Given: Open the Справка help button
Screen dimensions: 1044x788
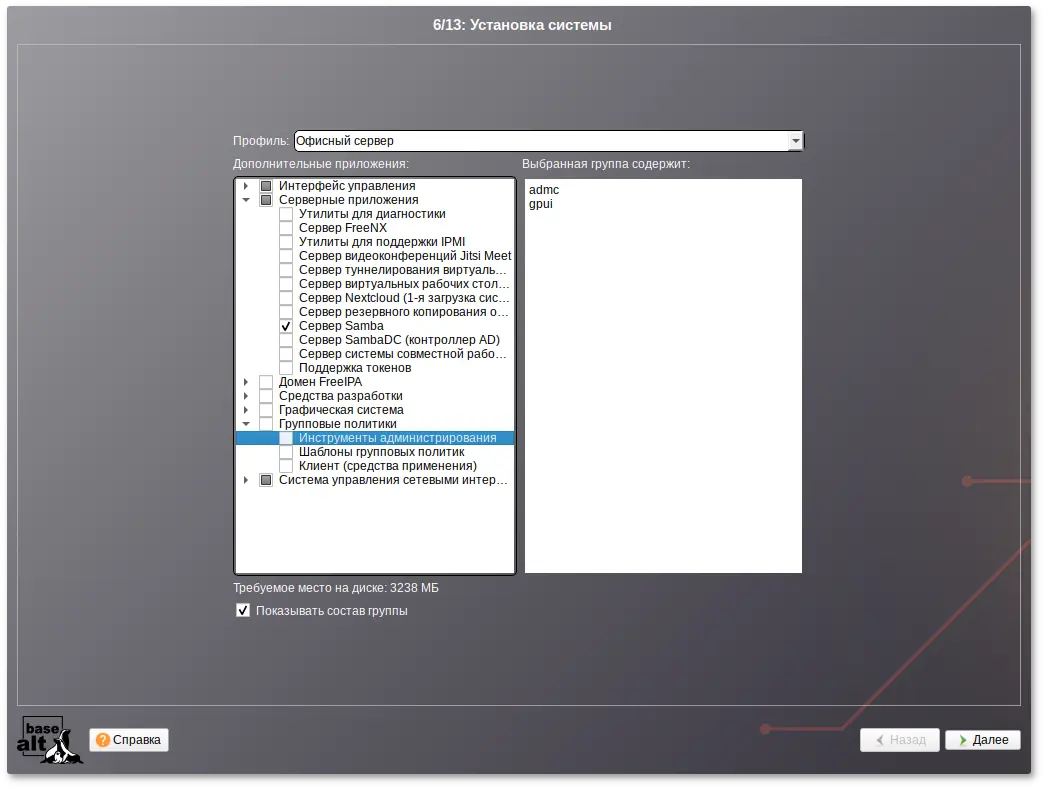Looking at the screenshot, I should click(x=129, y=740).
